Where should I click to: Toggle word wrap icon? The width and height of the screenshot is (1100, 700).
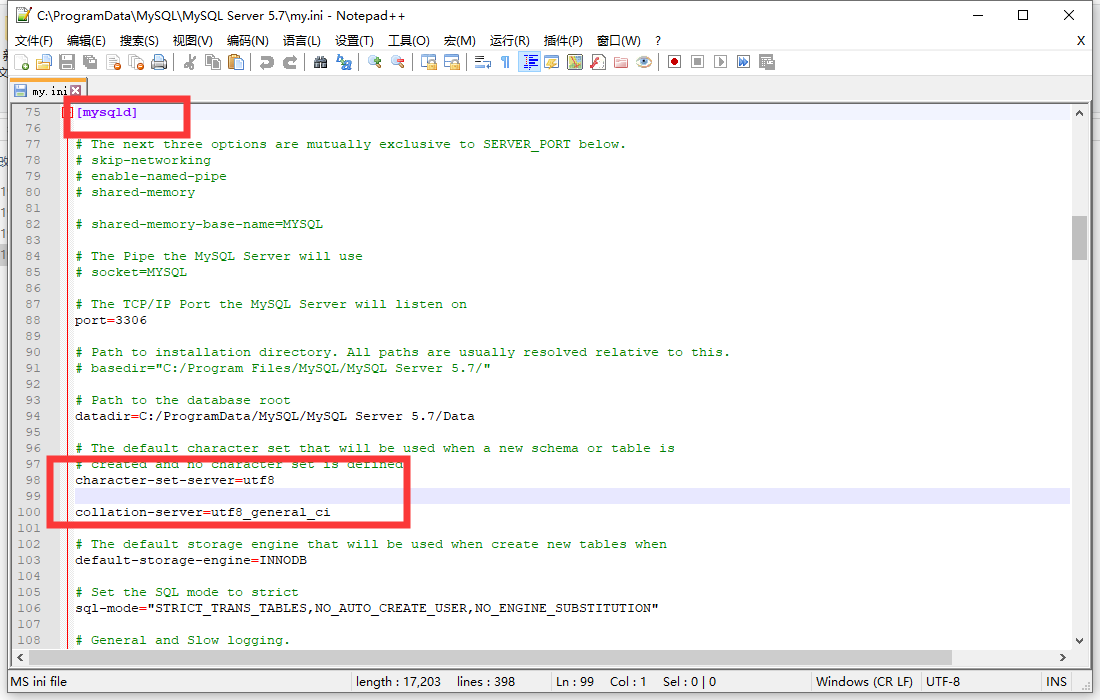483,62
